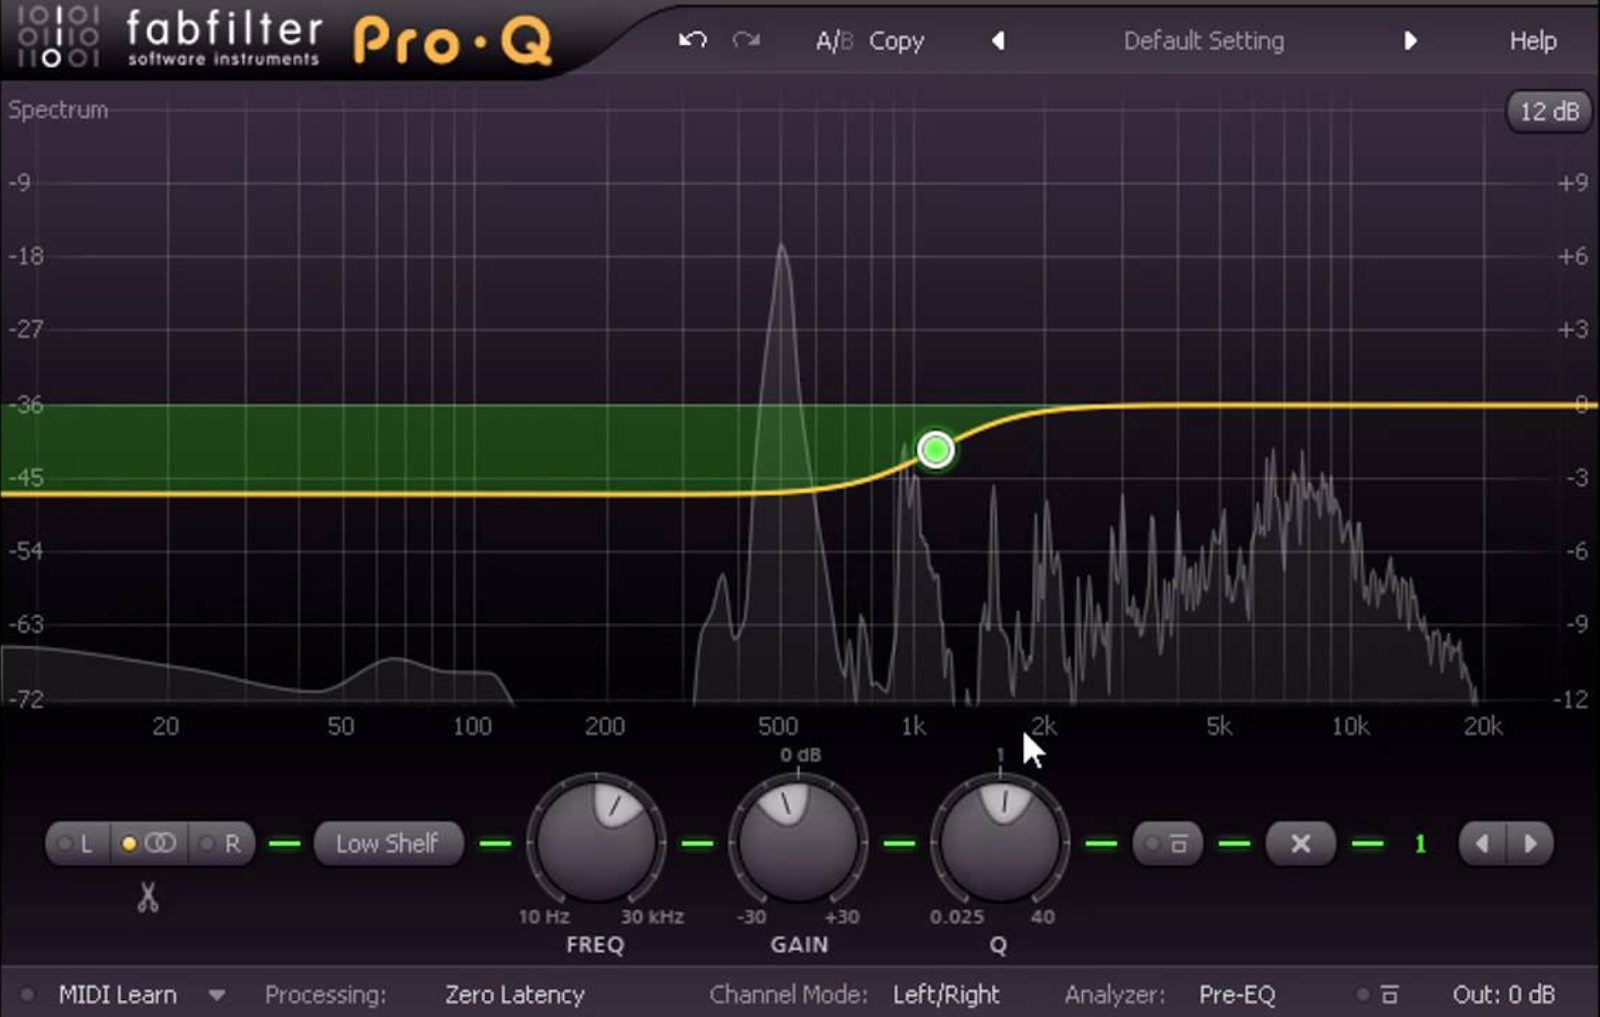The height and width of the screenshot is (1017, 1600).
Task: Change the 12 dB display range
Action: 1549,111
